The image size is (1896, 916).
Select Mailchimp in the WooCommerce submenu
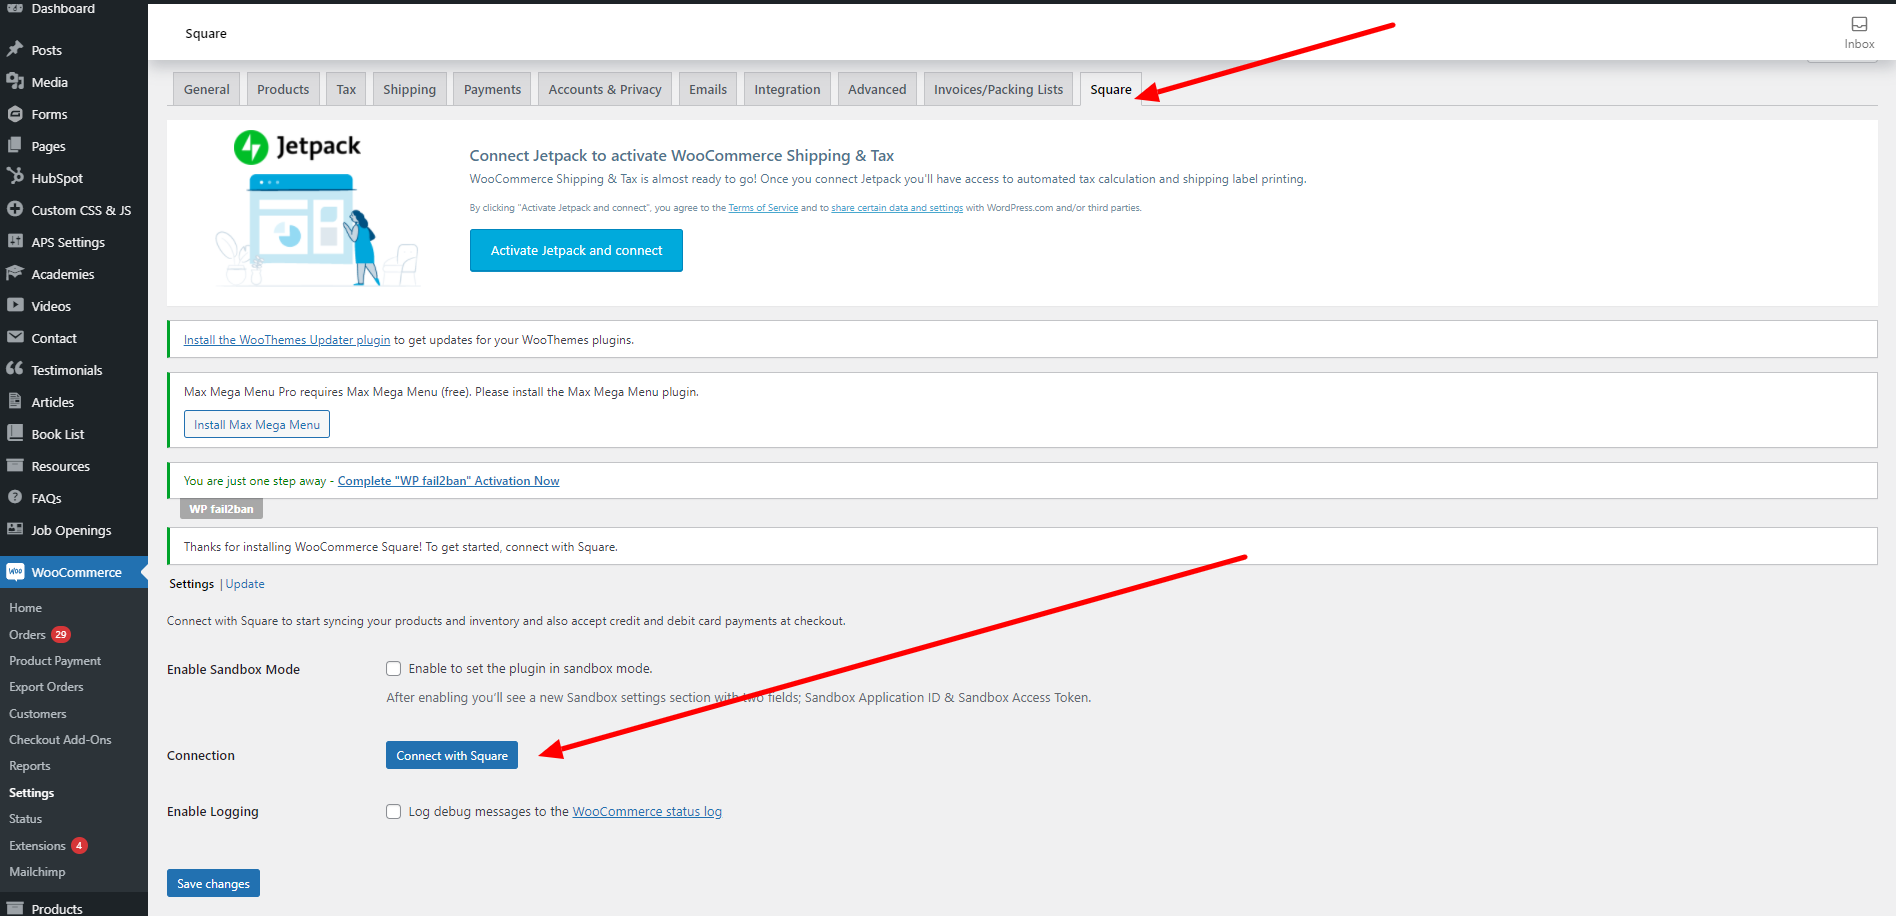[37, 872]
